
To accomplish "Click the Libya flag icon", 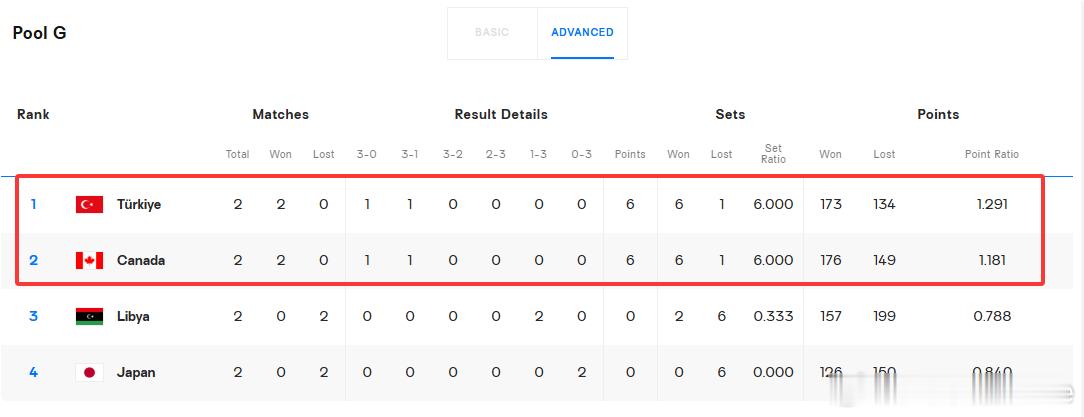I will (89, 316).
